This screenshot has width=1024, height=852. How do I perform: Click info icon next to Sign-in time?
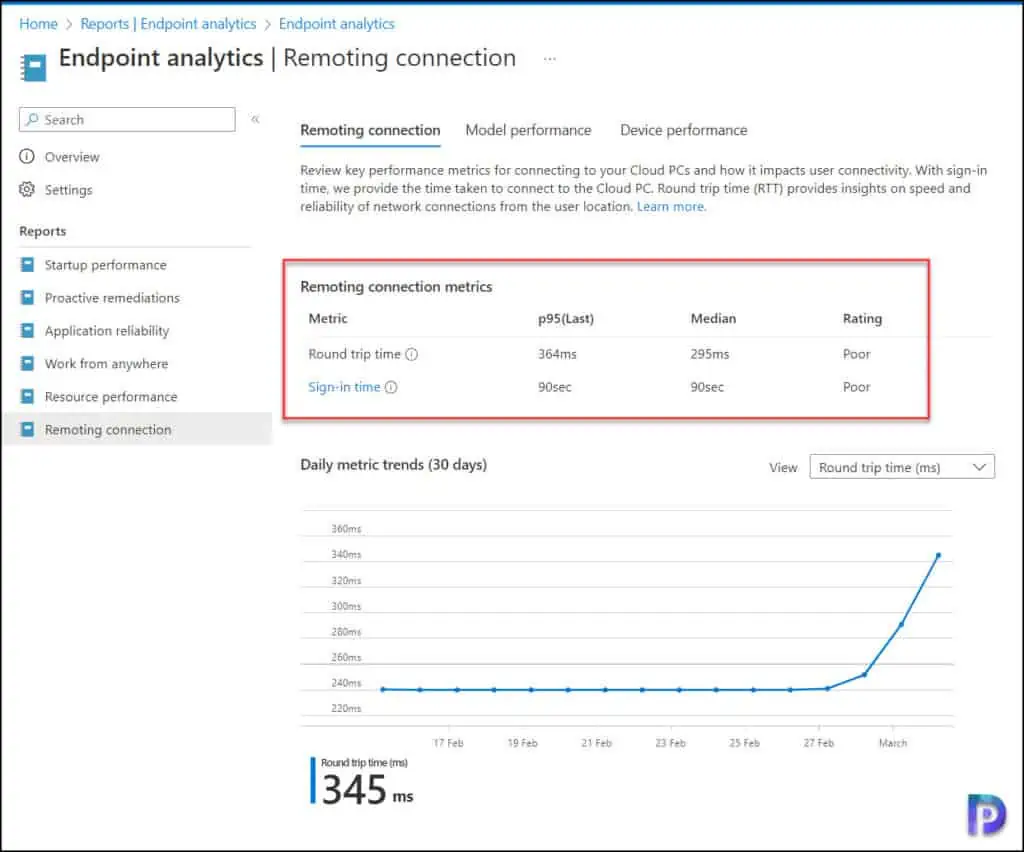click(391, 387)
